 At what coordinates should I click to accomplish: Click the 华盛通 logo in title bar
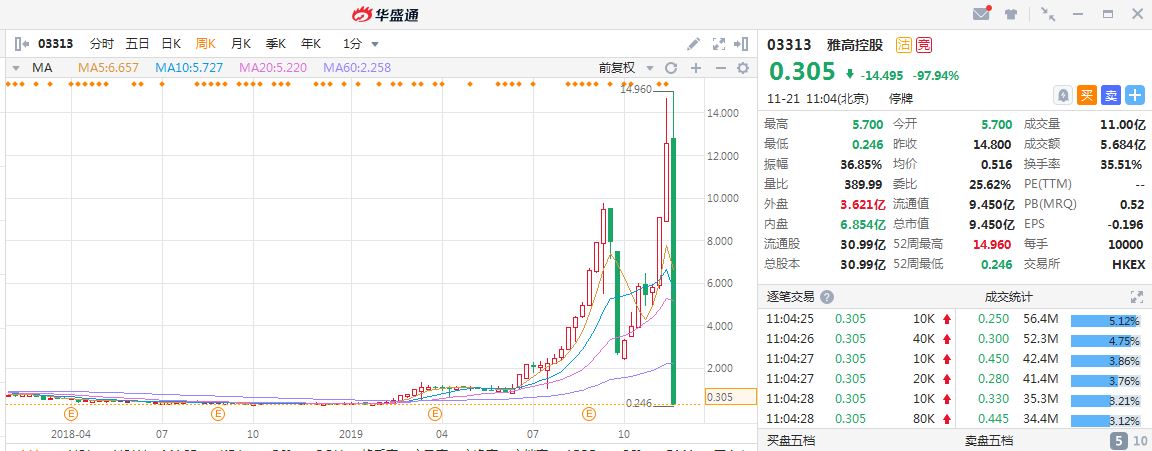point(386,14)
